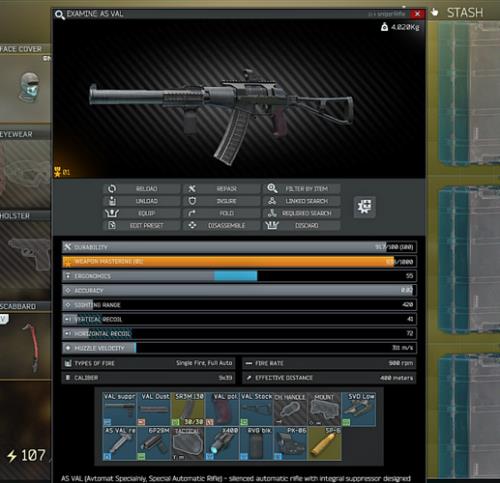Select the VAL suppressor mod slot
Screen dimensions: 500x483
click(x=119, y=409)
